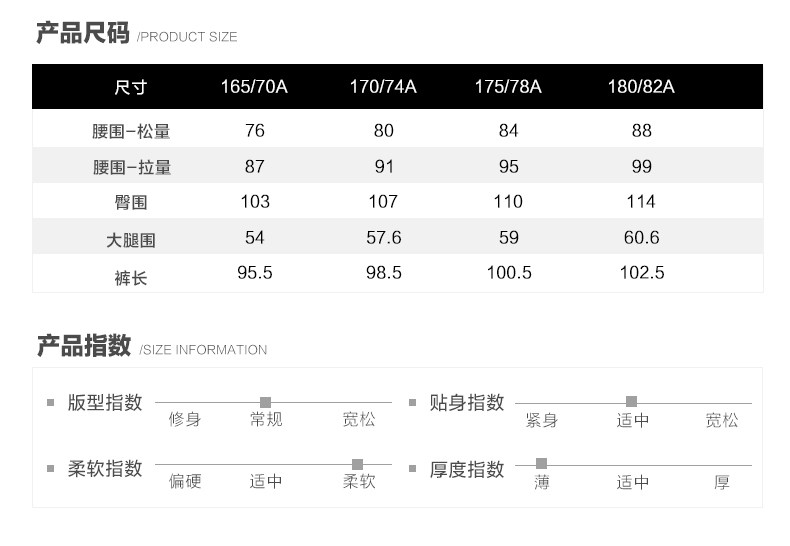Choose the 偏硬 softness label
790x546 pixels.
[185, 482]
